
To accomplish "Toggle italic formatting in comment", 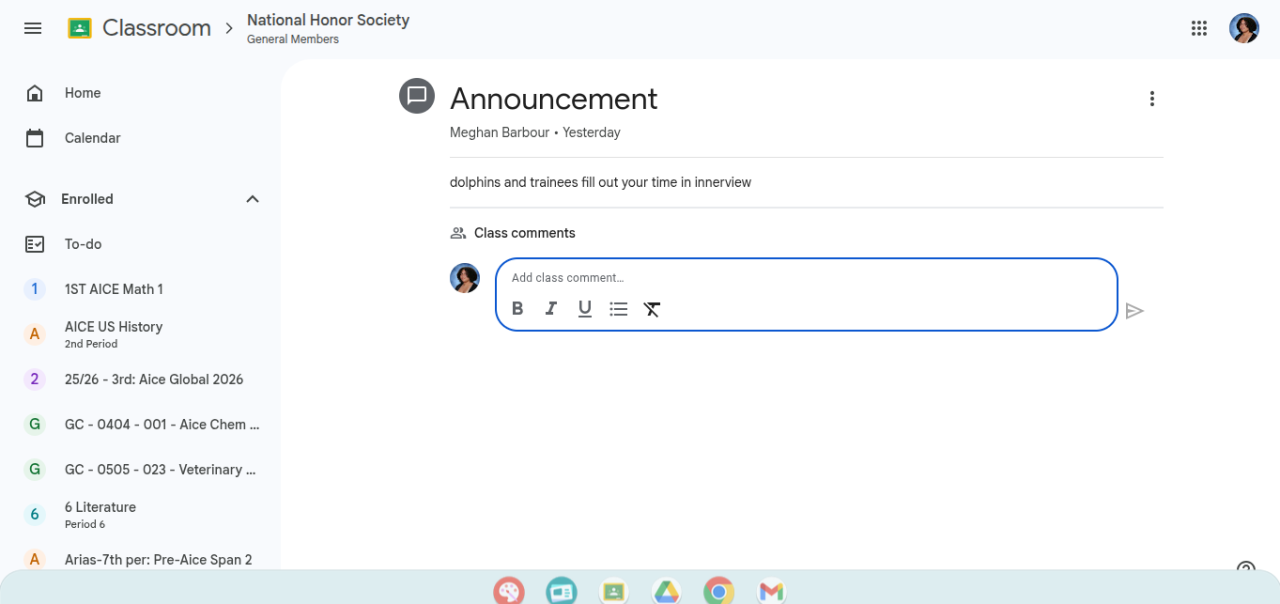I will [551, 309].
